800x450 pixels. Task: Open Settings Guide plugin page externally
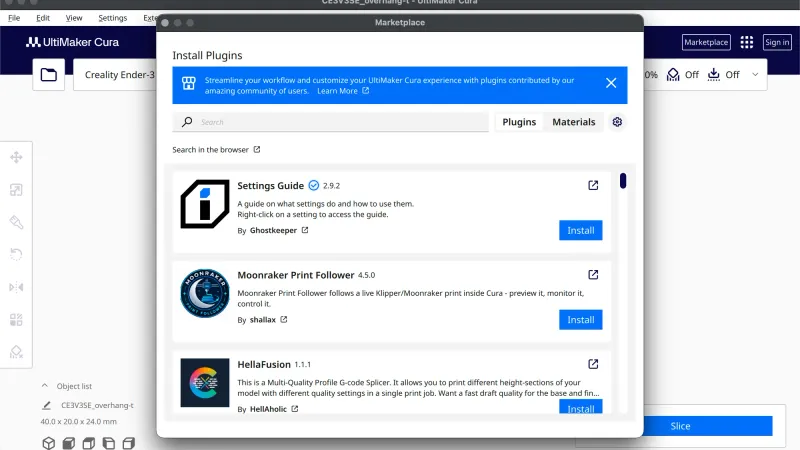pos(593,185)
